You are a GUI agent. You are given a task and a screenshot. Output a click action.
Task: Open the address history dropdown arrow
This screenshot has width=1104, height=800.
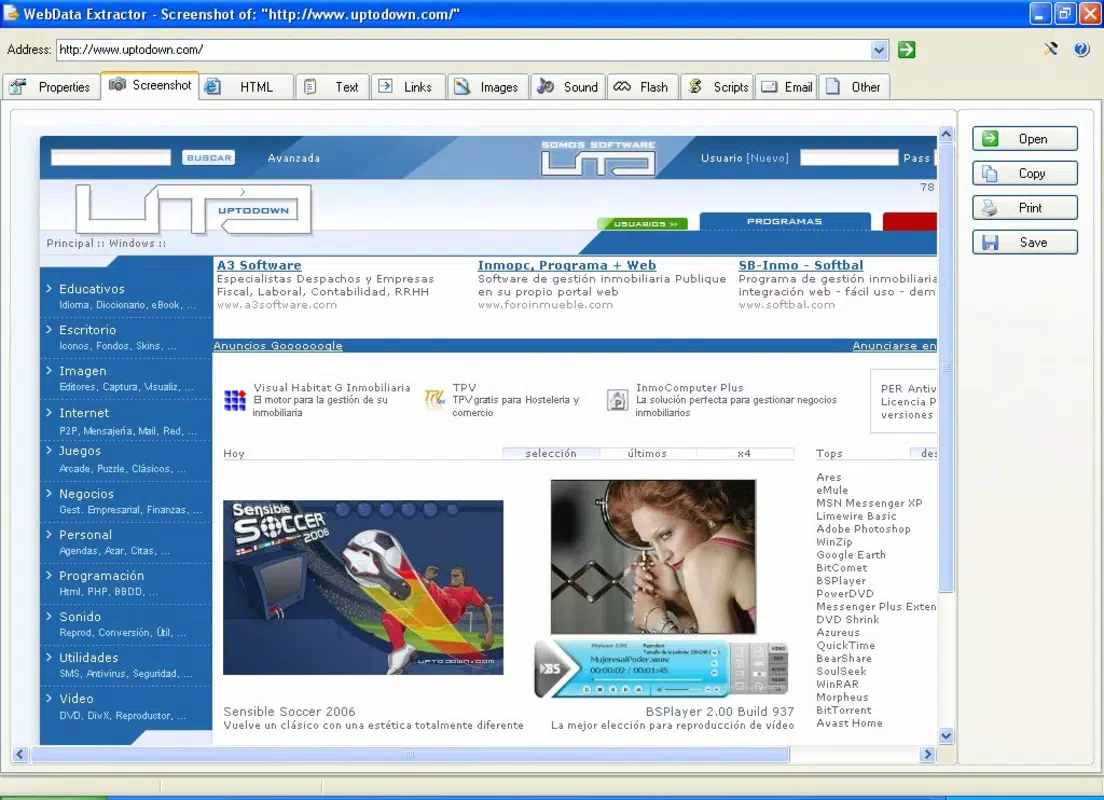(x=879, y=50)
